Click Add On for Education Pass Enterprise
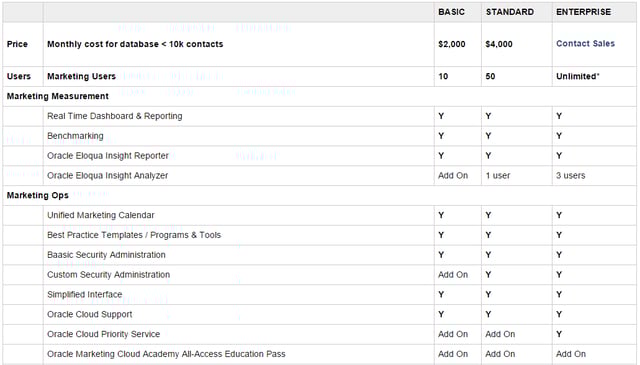640x365 pixels. 571,354
